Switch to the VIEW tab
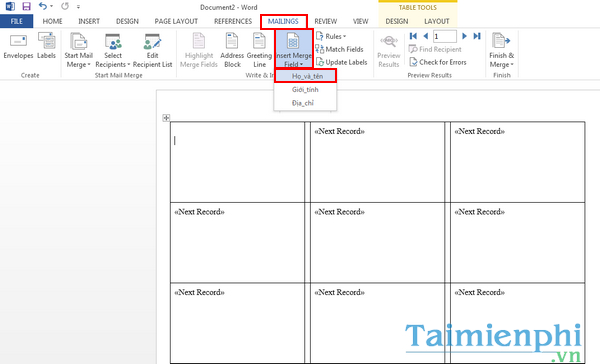 (360, 21)
